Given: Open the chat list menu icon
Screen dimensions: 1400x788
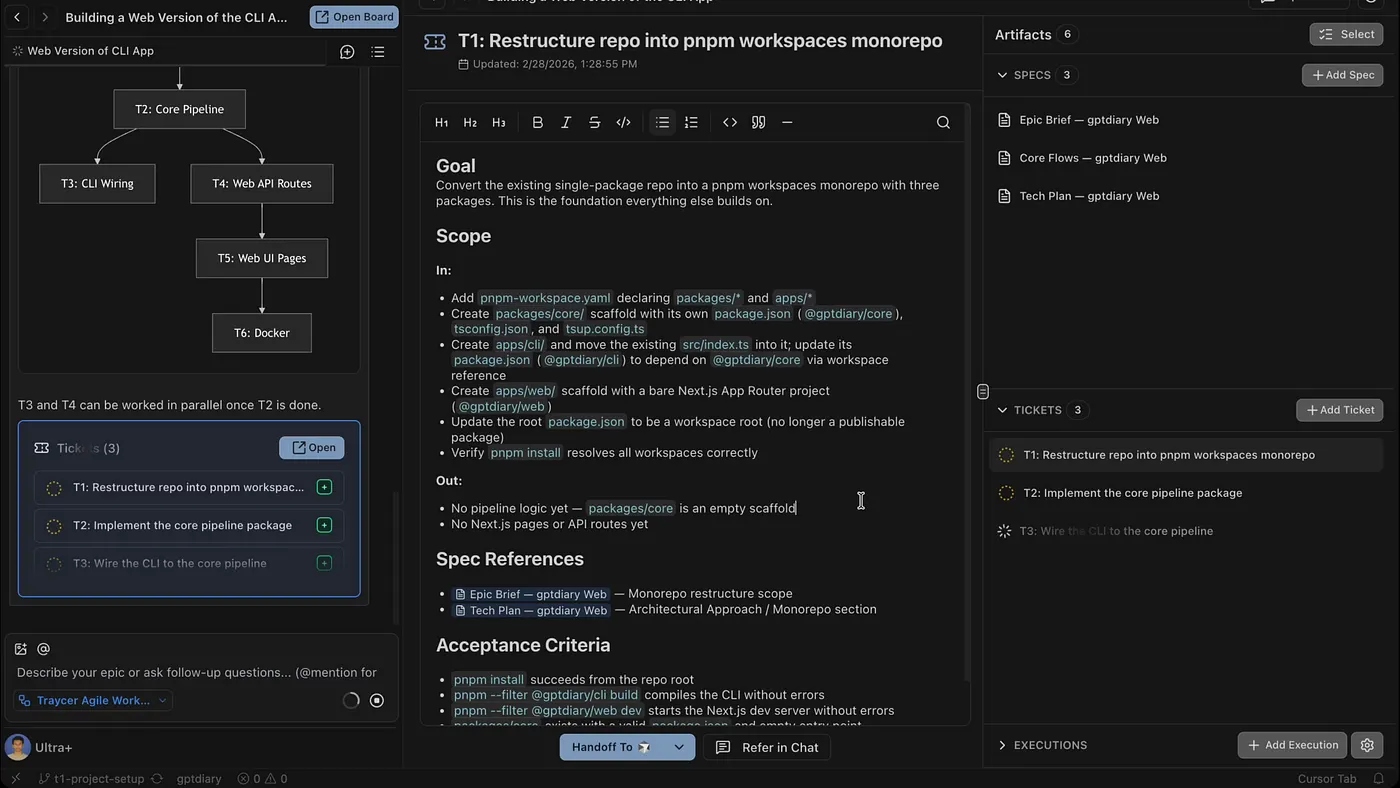Looking at the screenshot, I should 378,52.
